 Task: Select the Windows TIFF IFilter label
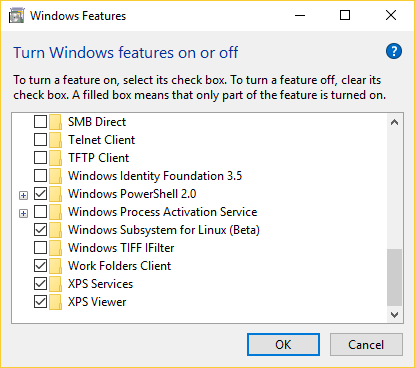pos(121,248)
